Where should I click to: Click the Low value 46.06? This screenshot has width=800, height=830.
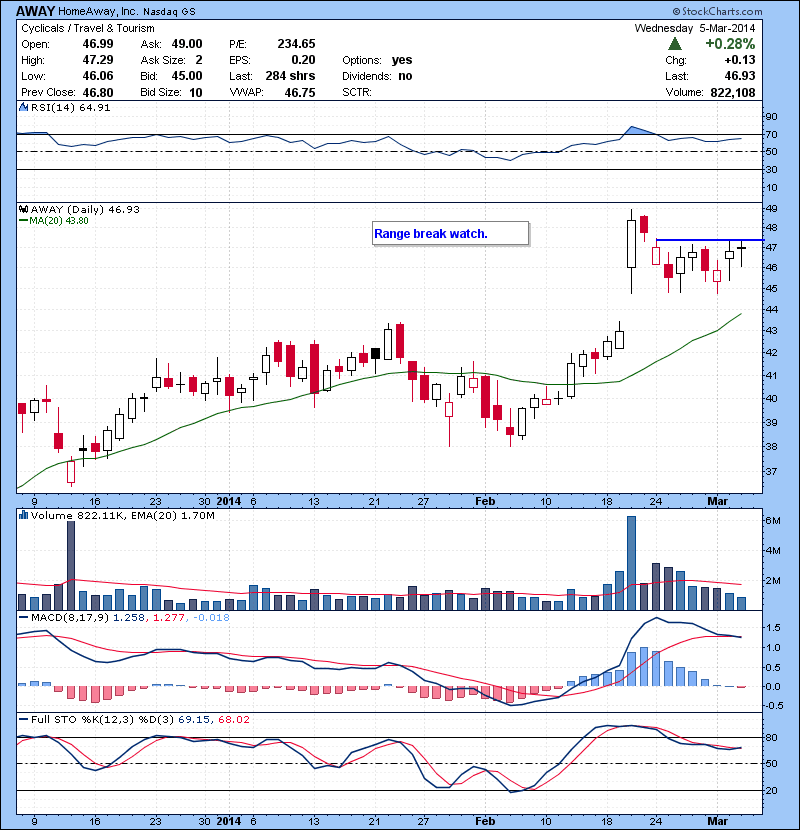pos(98,76)
